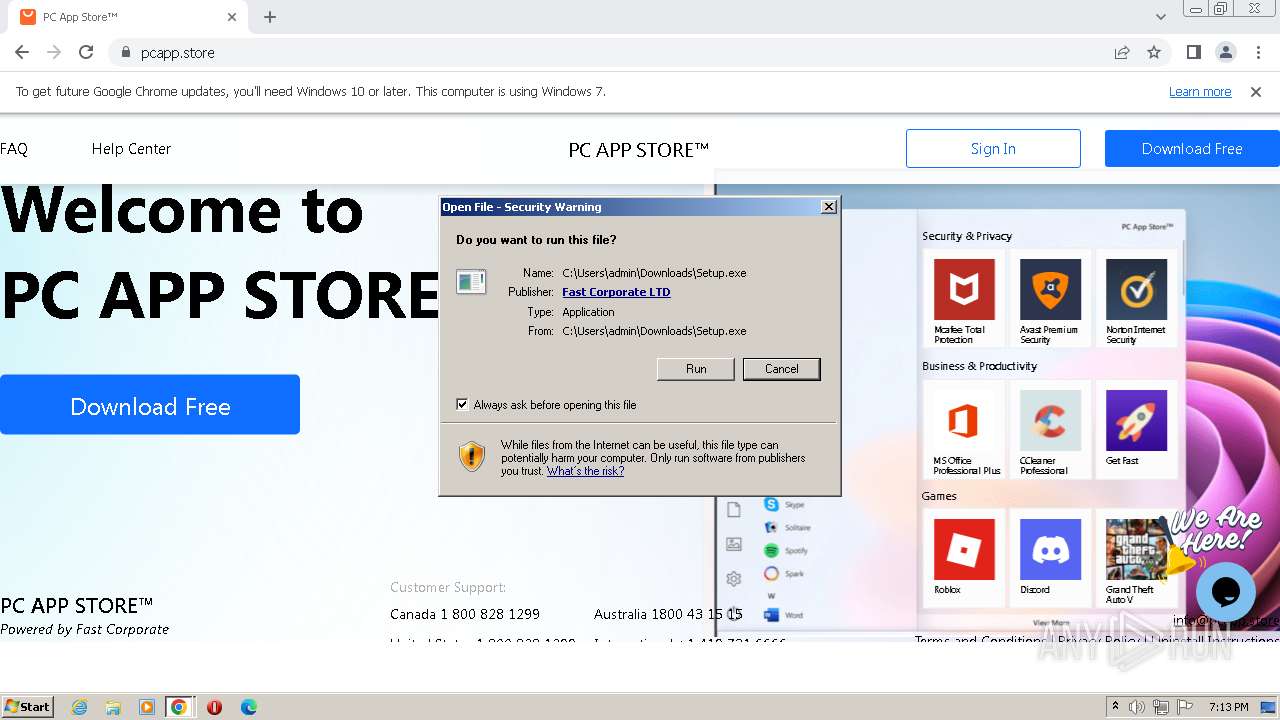Uncheck Always ask before opening this file
This screenshot has height=720, width=1280.
click(x=462, y=404)
